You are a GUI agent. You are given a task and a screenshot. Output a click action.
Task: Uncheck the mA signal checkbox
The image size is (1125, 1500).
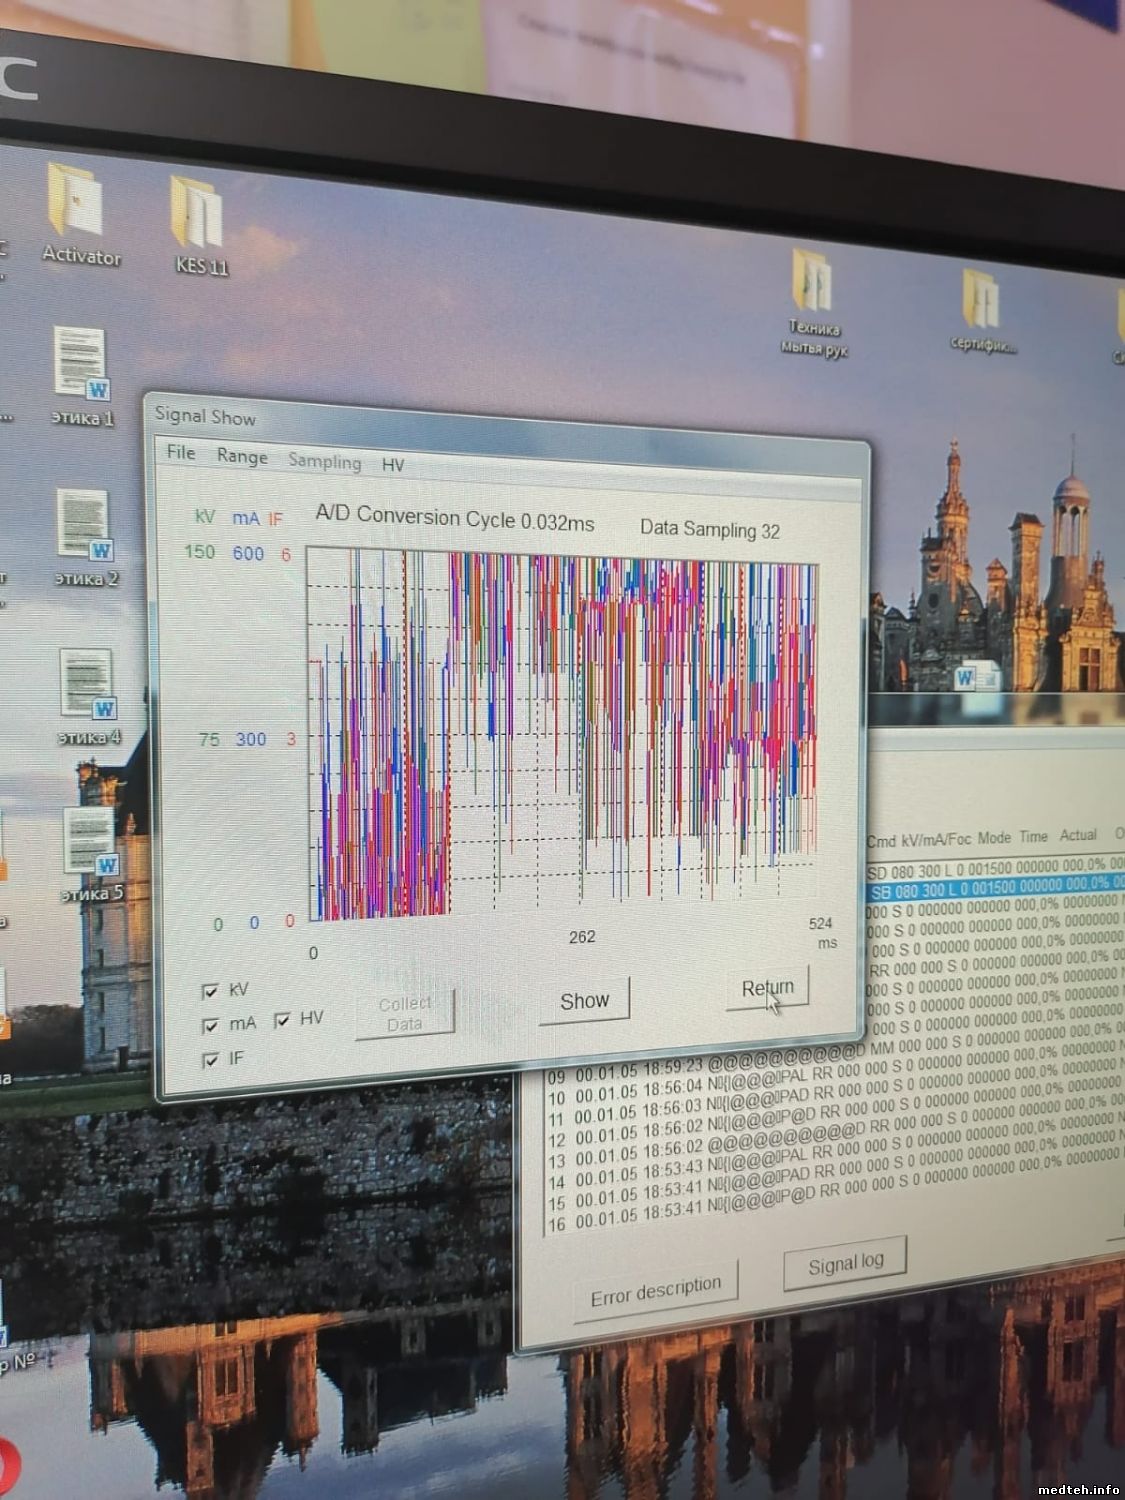pos(210,1025)
